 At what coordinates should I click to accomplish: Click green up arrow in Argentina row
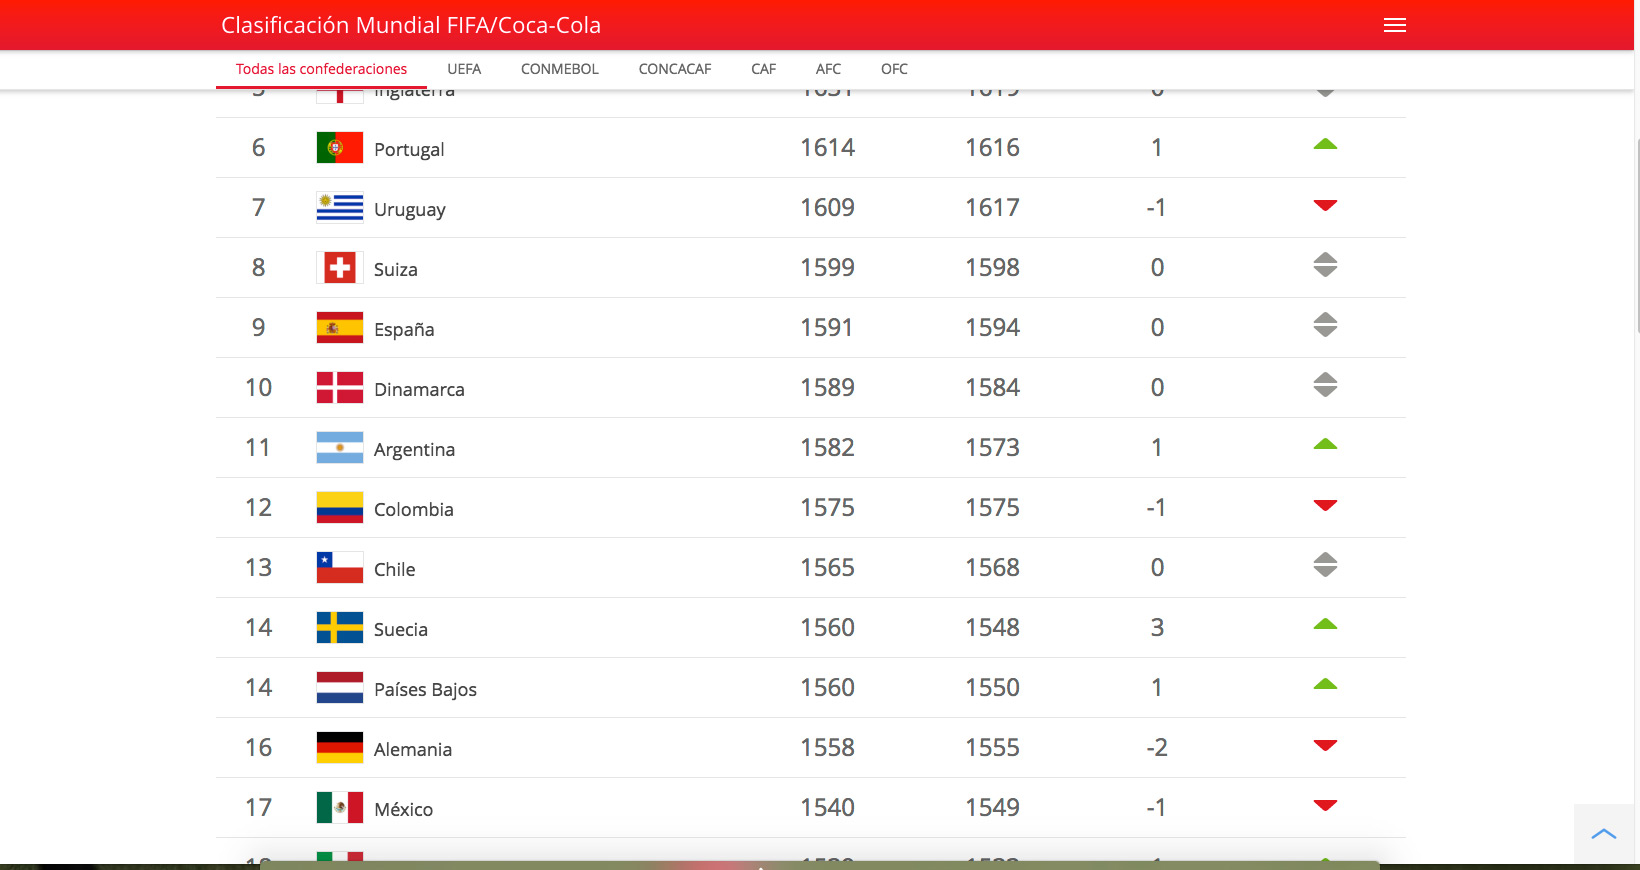[1325, 444]
